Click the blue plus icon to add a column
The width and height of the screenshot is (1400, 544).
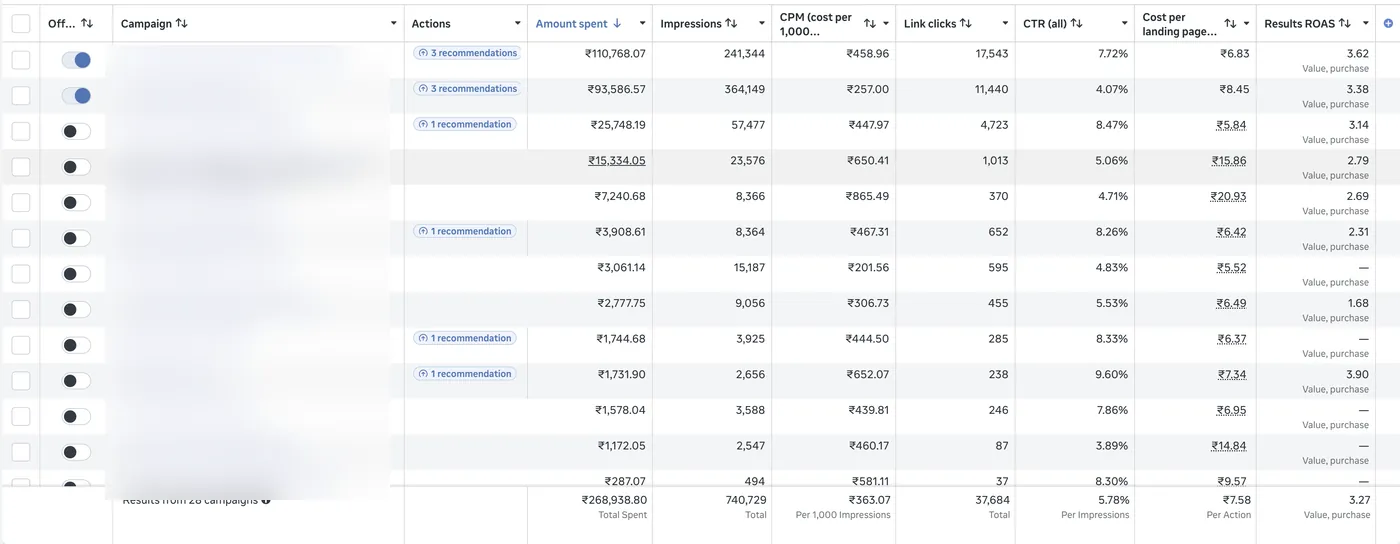pos(1388,23)
